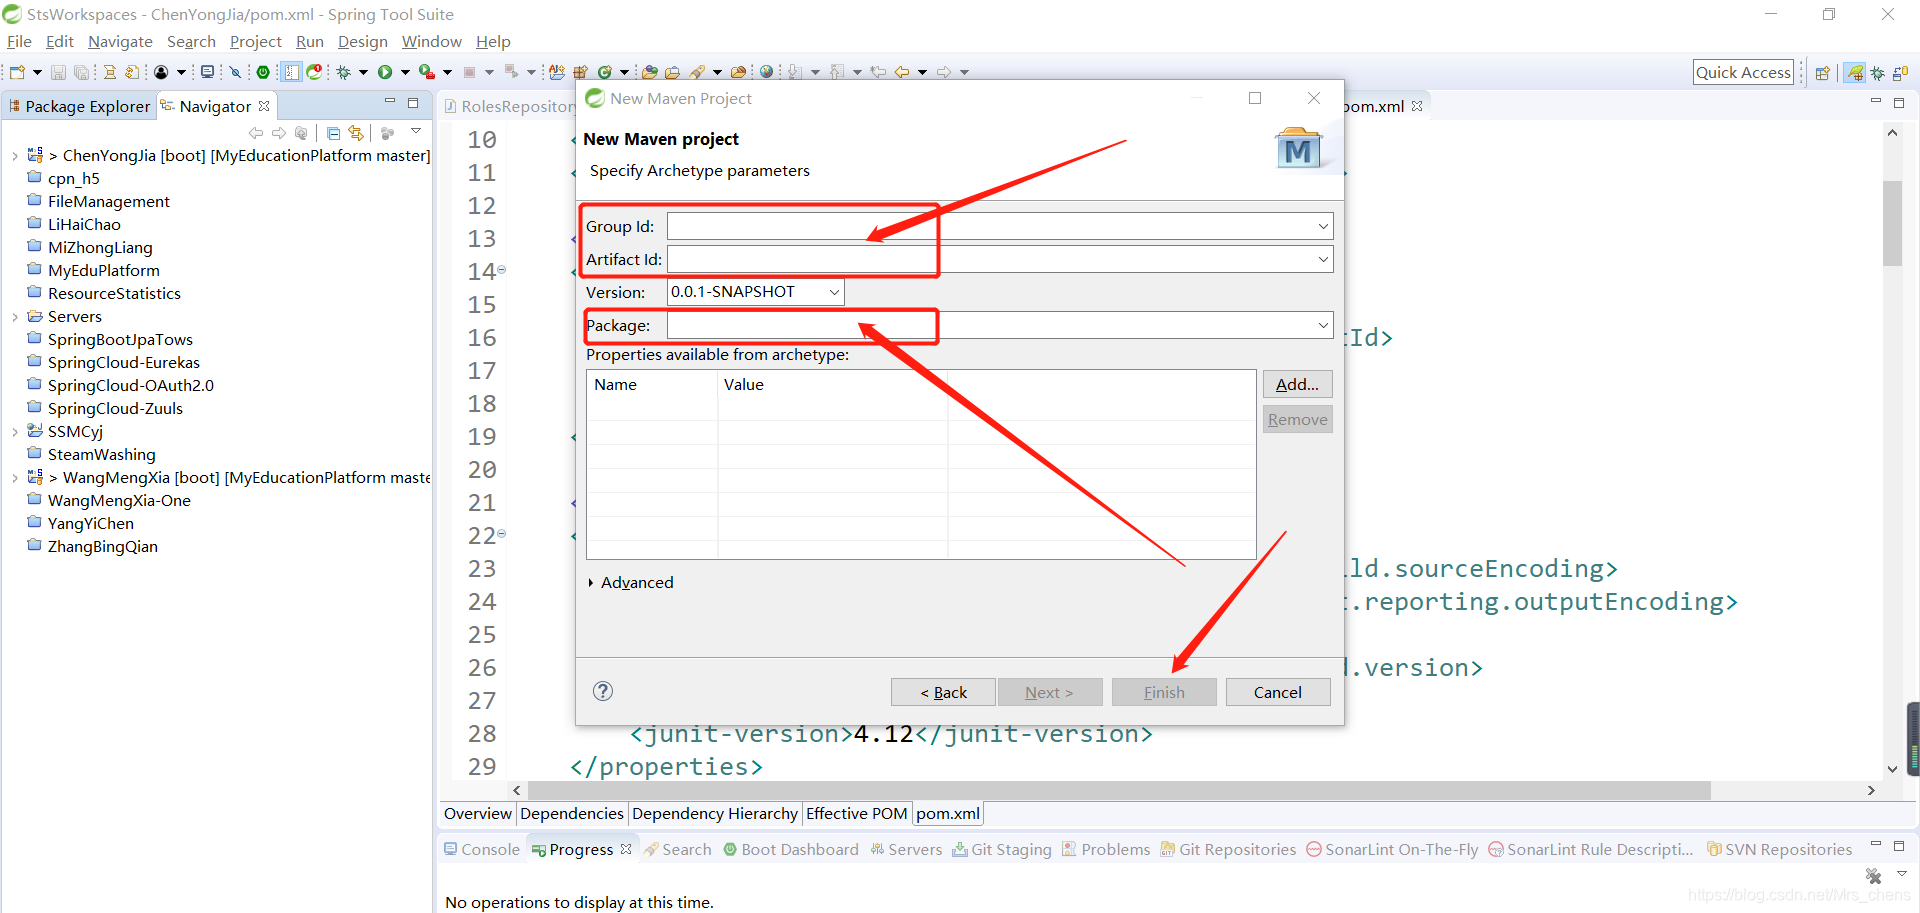Screen dimensions: 1920x913
Task: Open the Run button dropdown arrow
Action: [x=405, y=72]
